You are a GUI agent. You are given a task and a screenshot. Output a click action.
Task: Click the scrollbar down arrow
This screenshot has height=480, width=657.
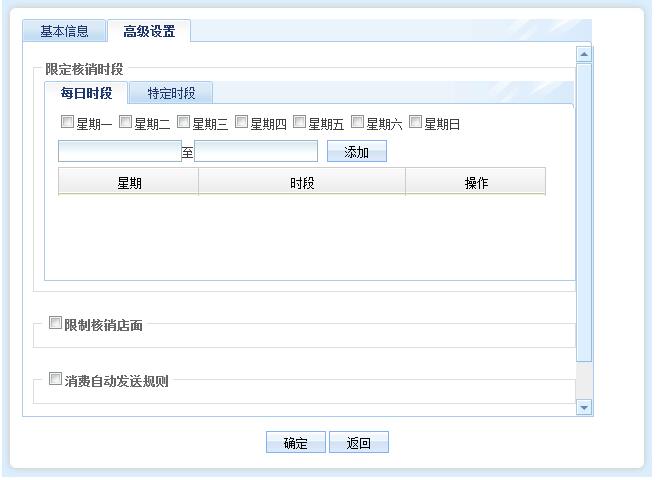point(584,407)
